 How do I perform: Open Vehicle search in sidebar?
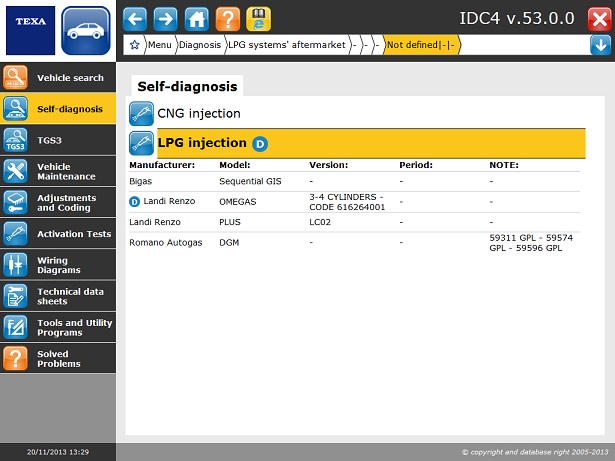point(58,78)
